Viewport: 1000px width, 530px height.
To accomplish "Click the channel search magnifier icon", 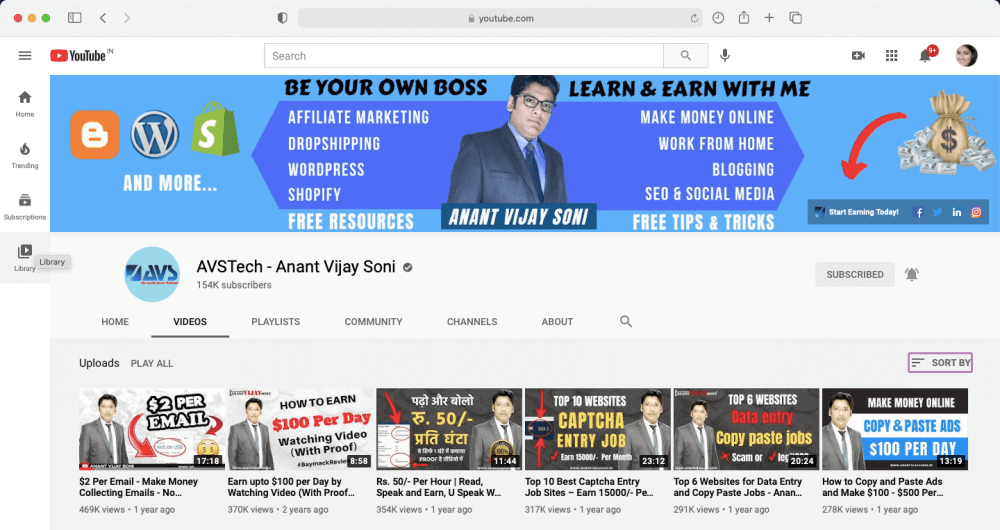I will pyautogui.click(x=626, y=321).
